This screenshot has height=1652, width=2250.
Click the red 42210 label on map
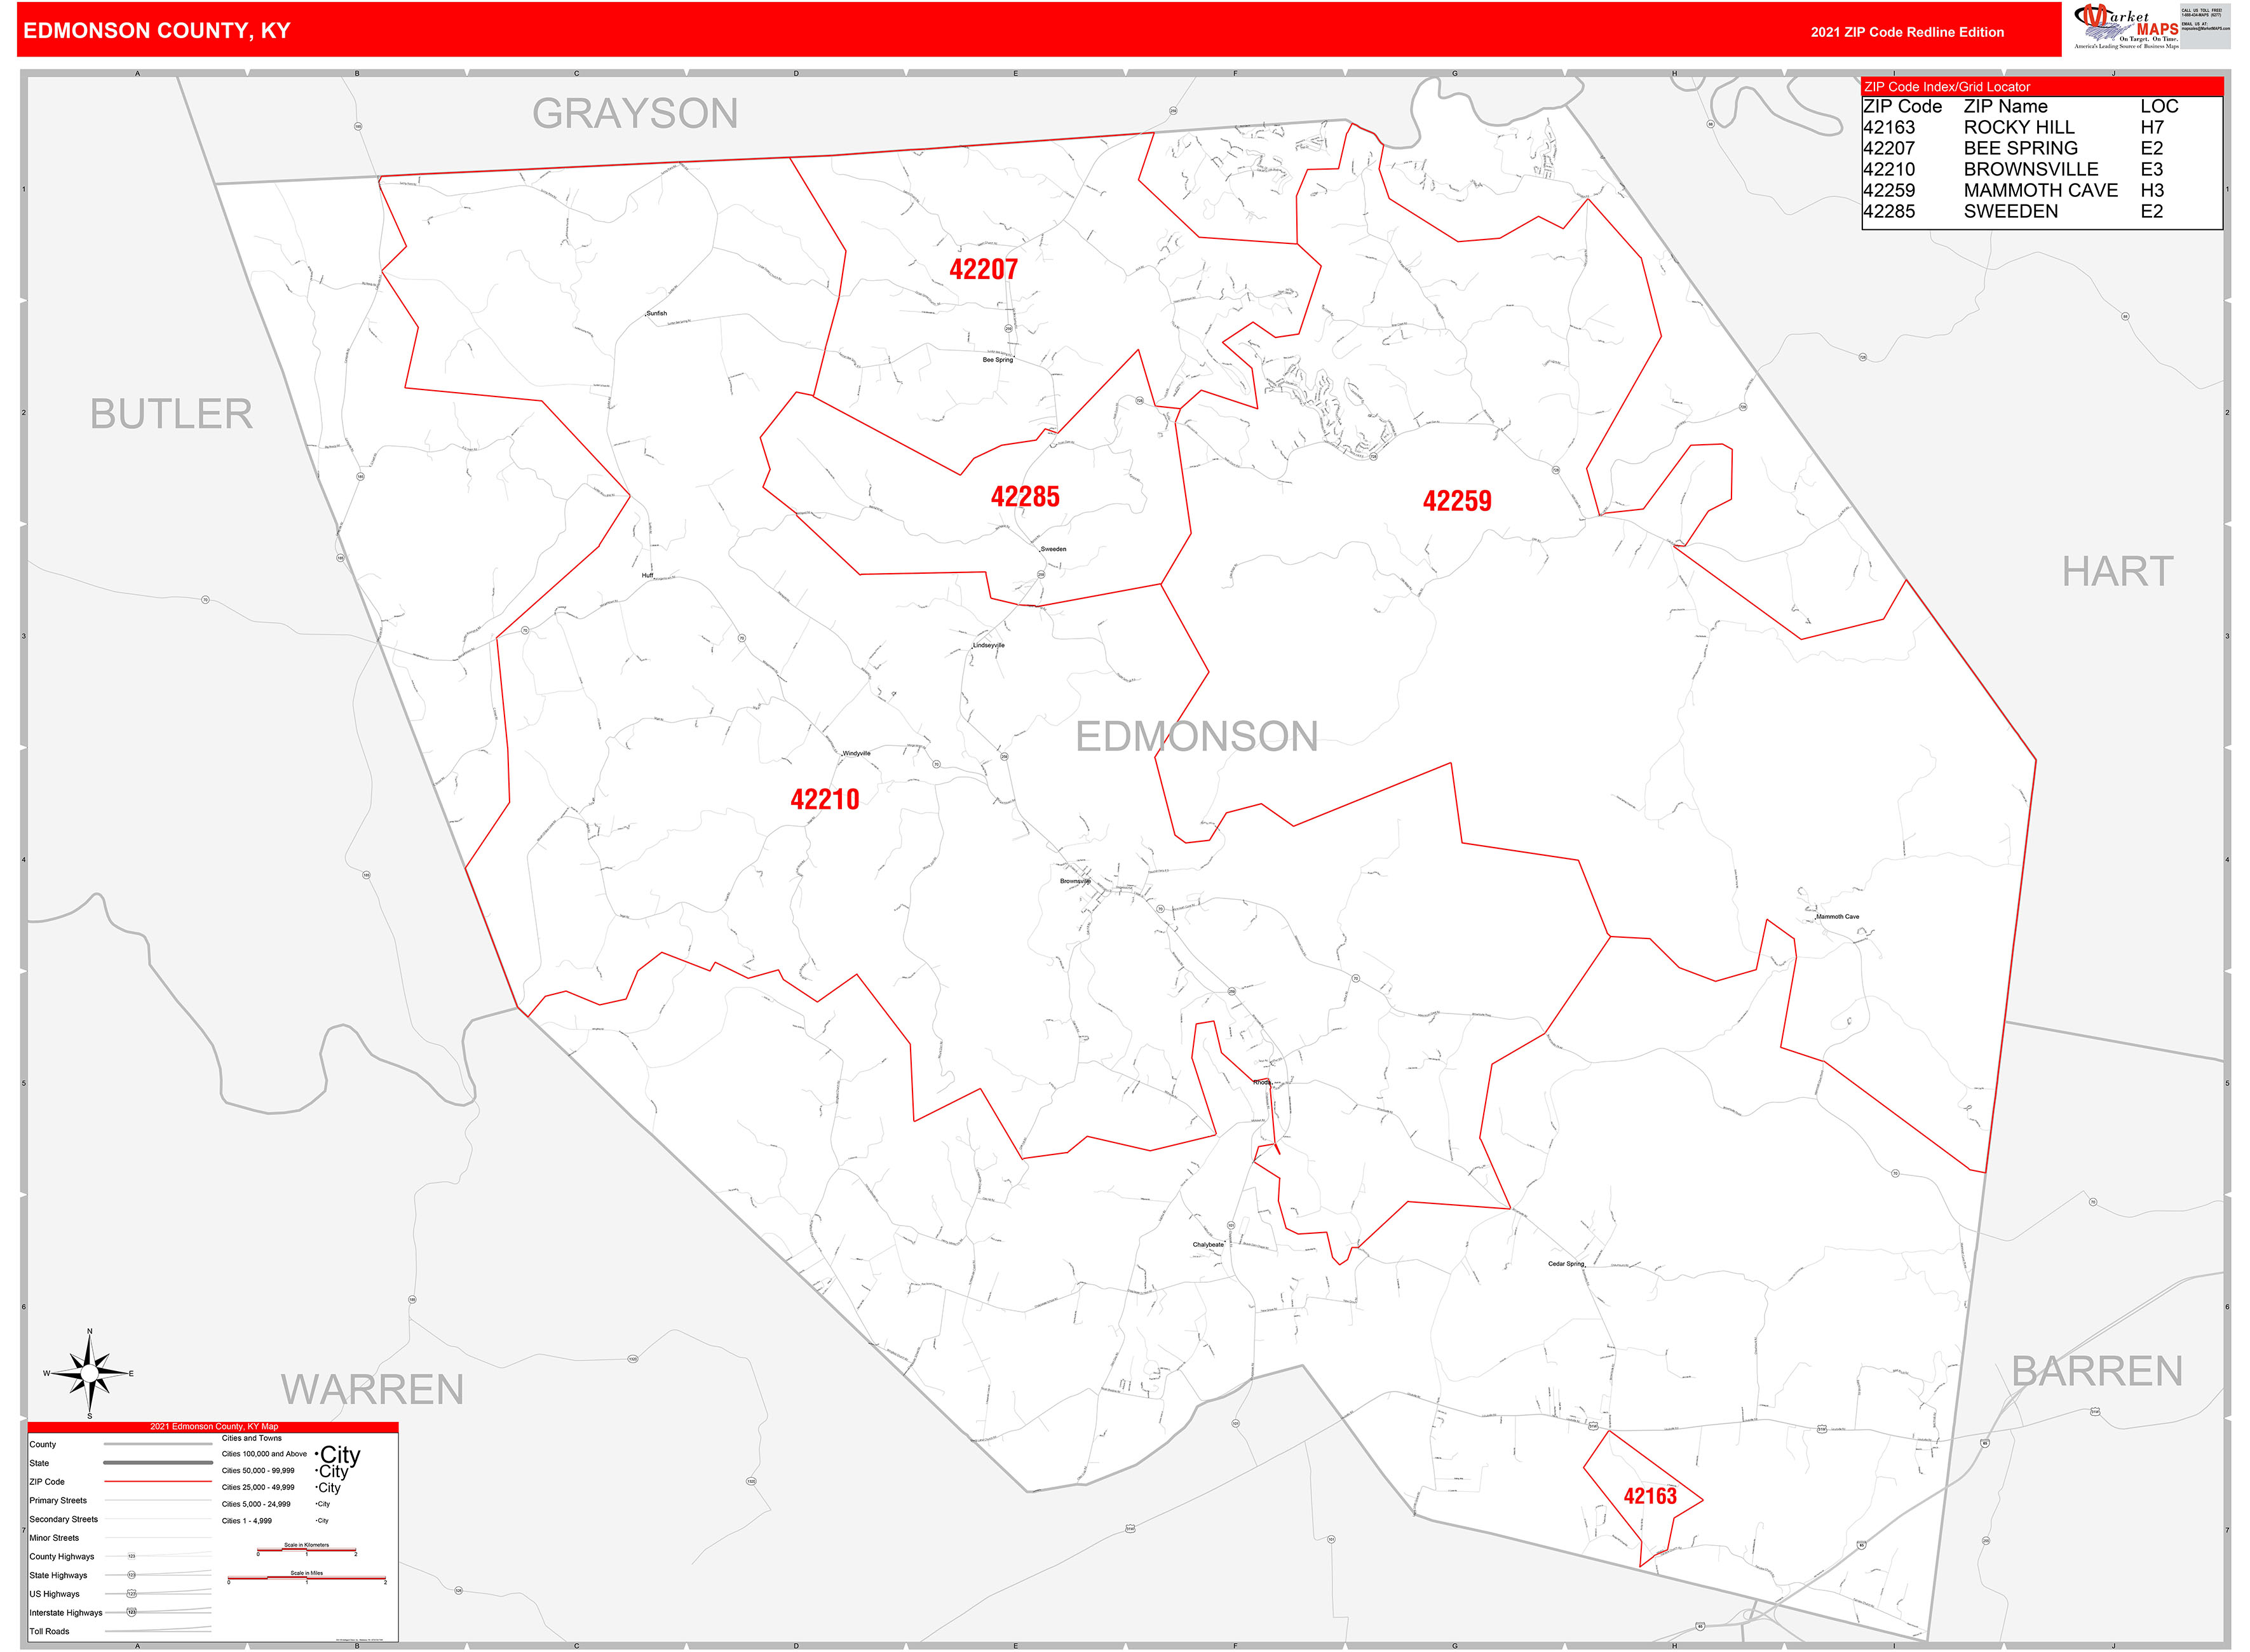[x=825, y=799]
